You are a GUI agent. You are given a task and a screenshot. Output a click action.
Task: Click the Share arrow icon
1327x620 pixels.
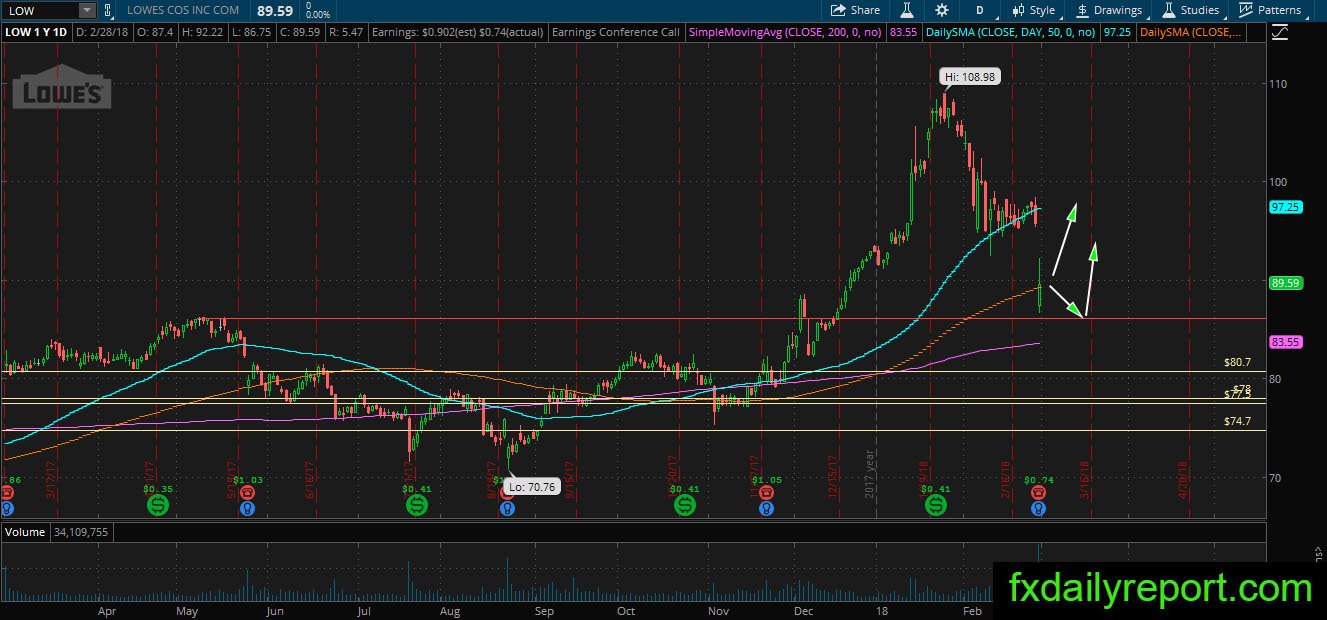click(838, 10)
